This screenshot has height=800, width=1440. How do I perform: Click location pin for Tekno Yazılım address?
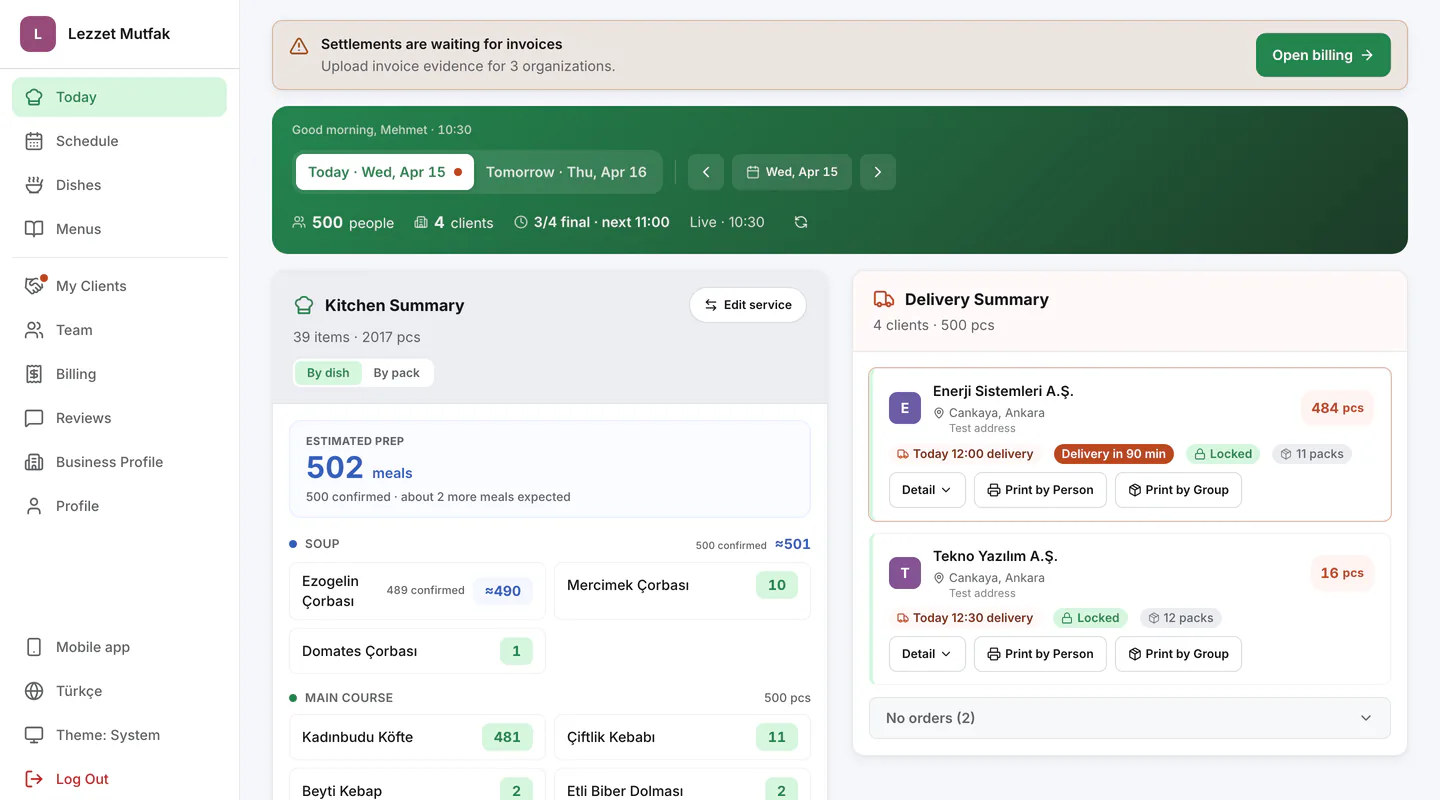[x=939, y=578]
